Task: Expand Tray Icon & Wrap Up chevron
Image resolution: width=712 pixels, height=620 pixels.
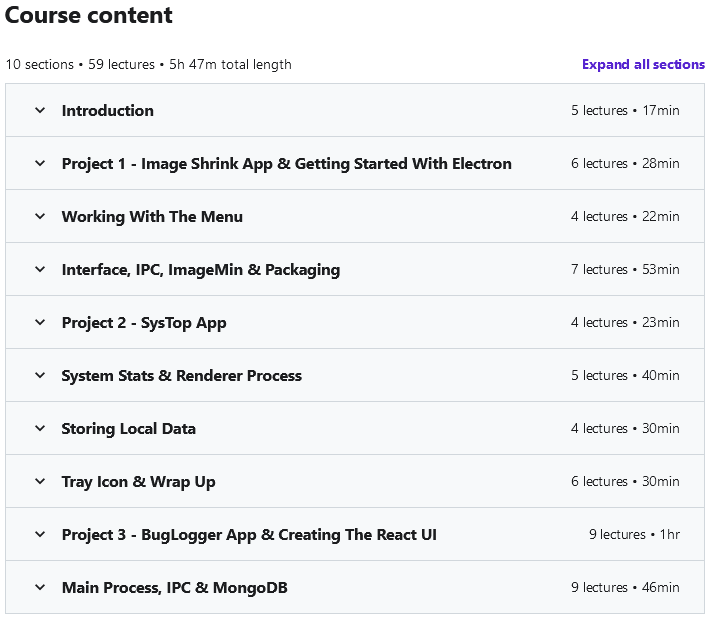Action: [40, 481]
